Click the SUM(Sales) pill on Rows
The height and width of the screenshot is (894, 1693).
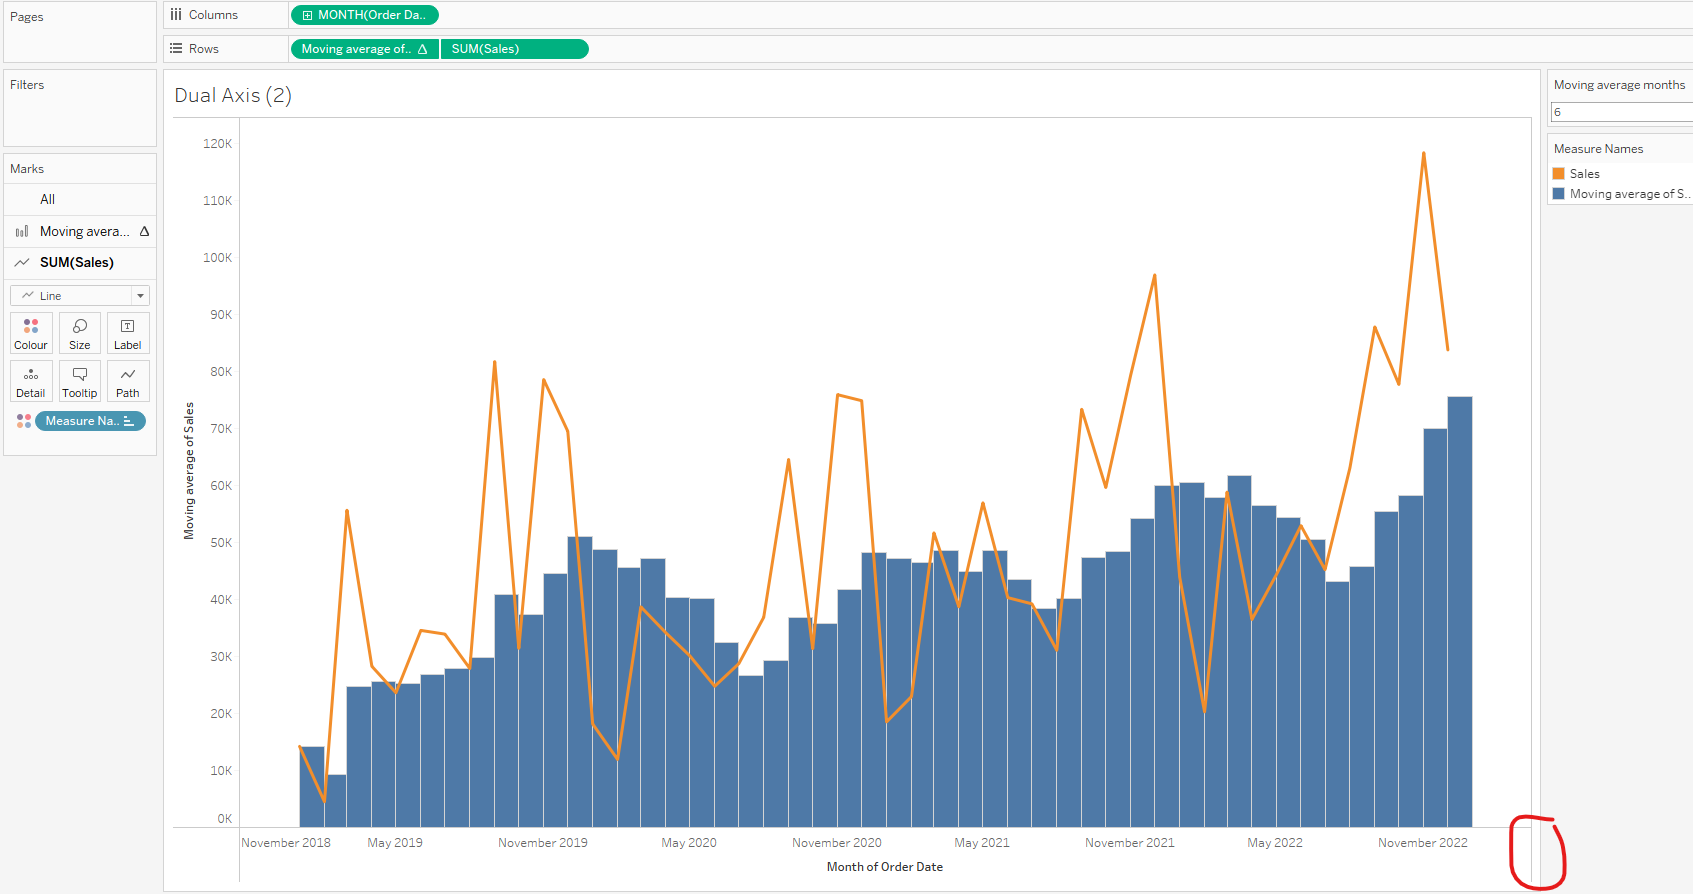pyautogui.click(x=514, y=49)
